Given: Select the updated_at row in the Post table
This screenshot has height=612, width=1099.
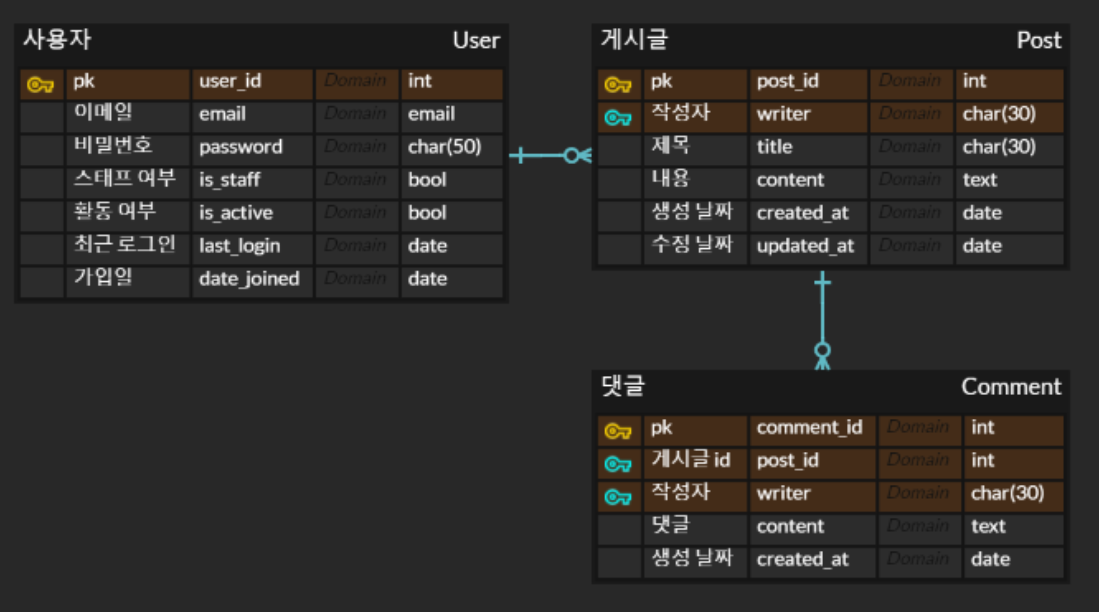Looking at the screenshot, I should click(807, 246).
